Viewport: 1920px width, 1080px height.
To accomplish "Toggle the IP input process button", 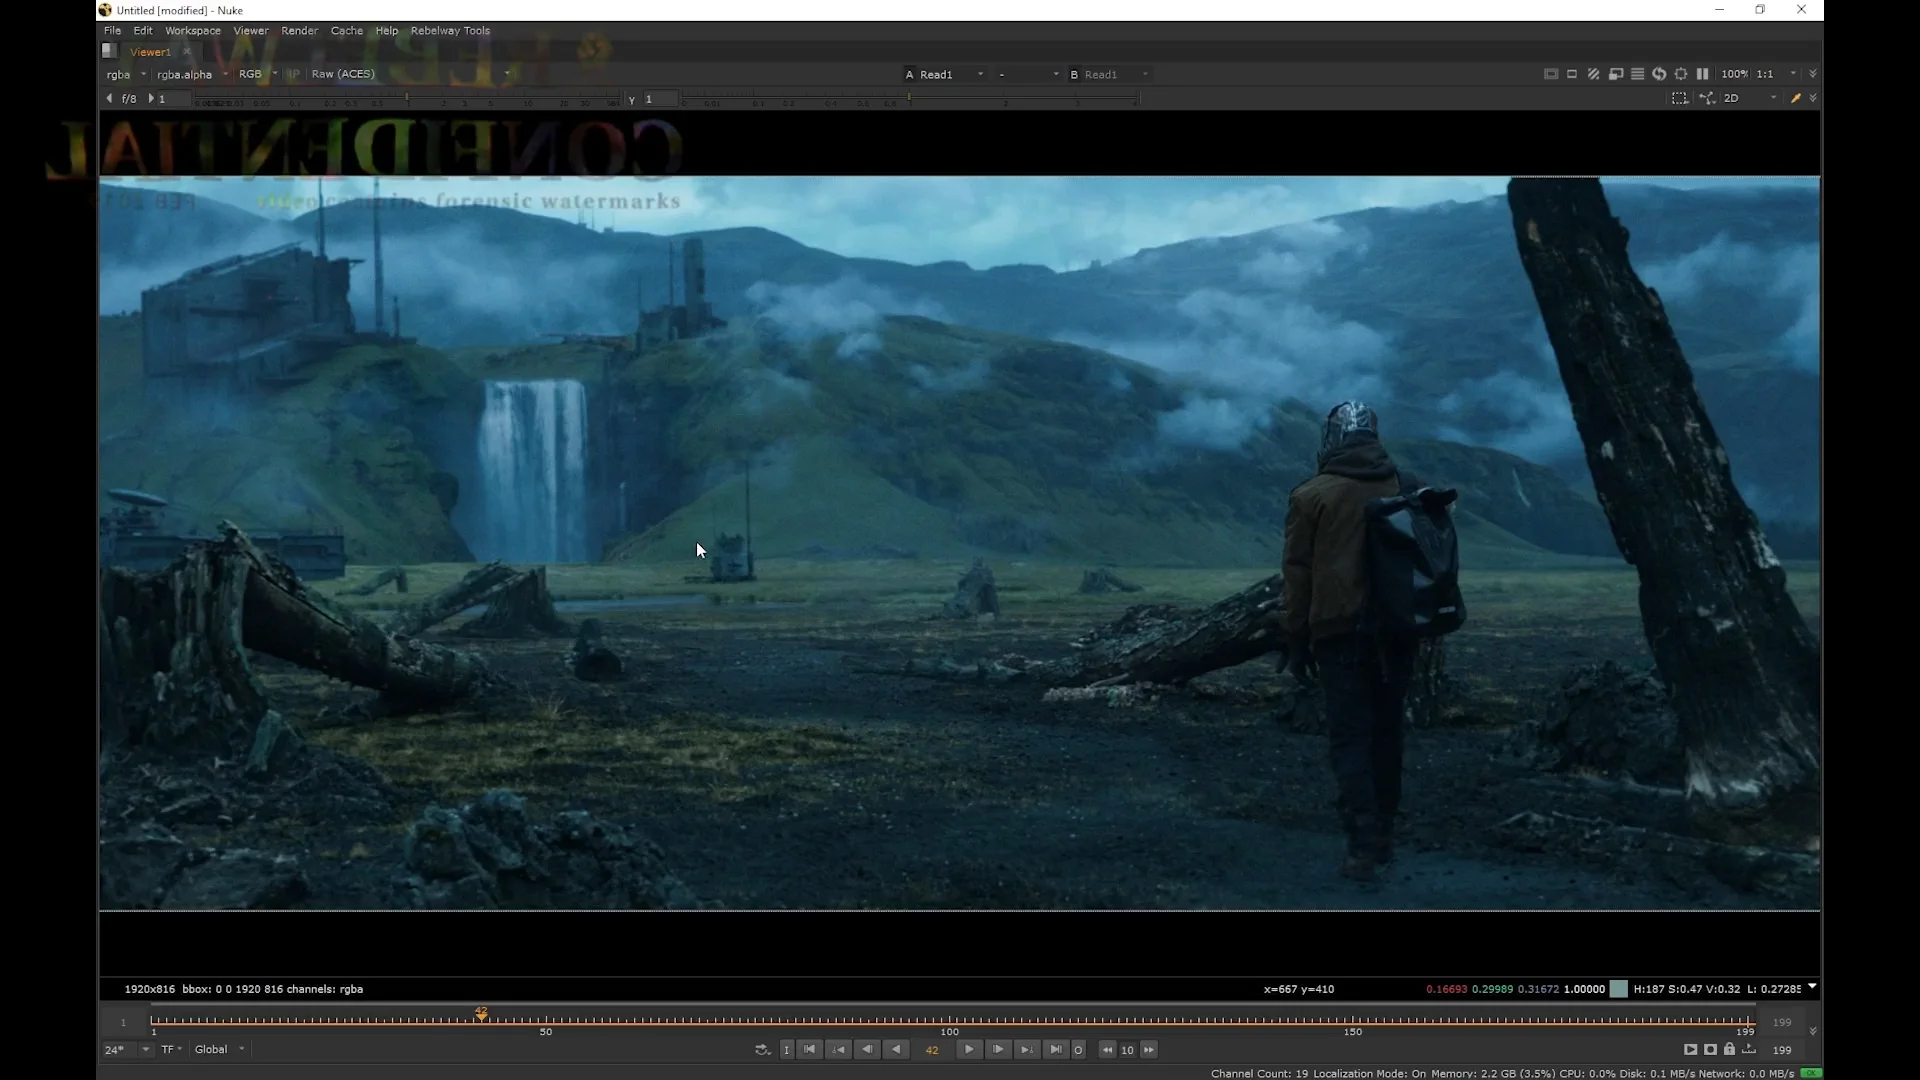I will (x=294, y=74).
